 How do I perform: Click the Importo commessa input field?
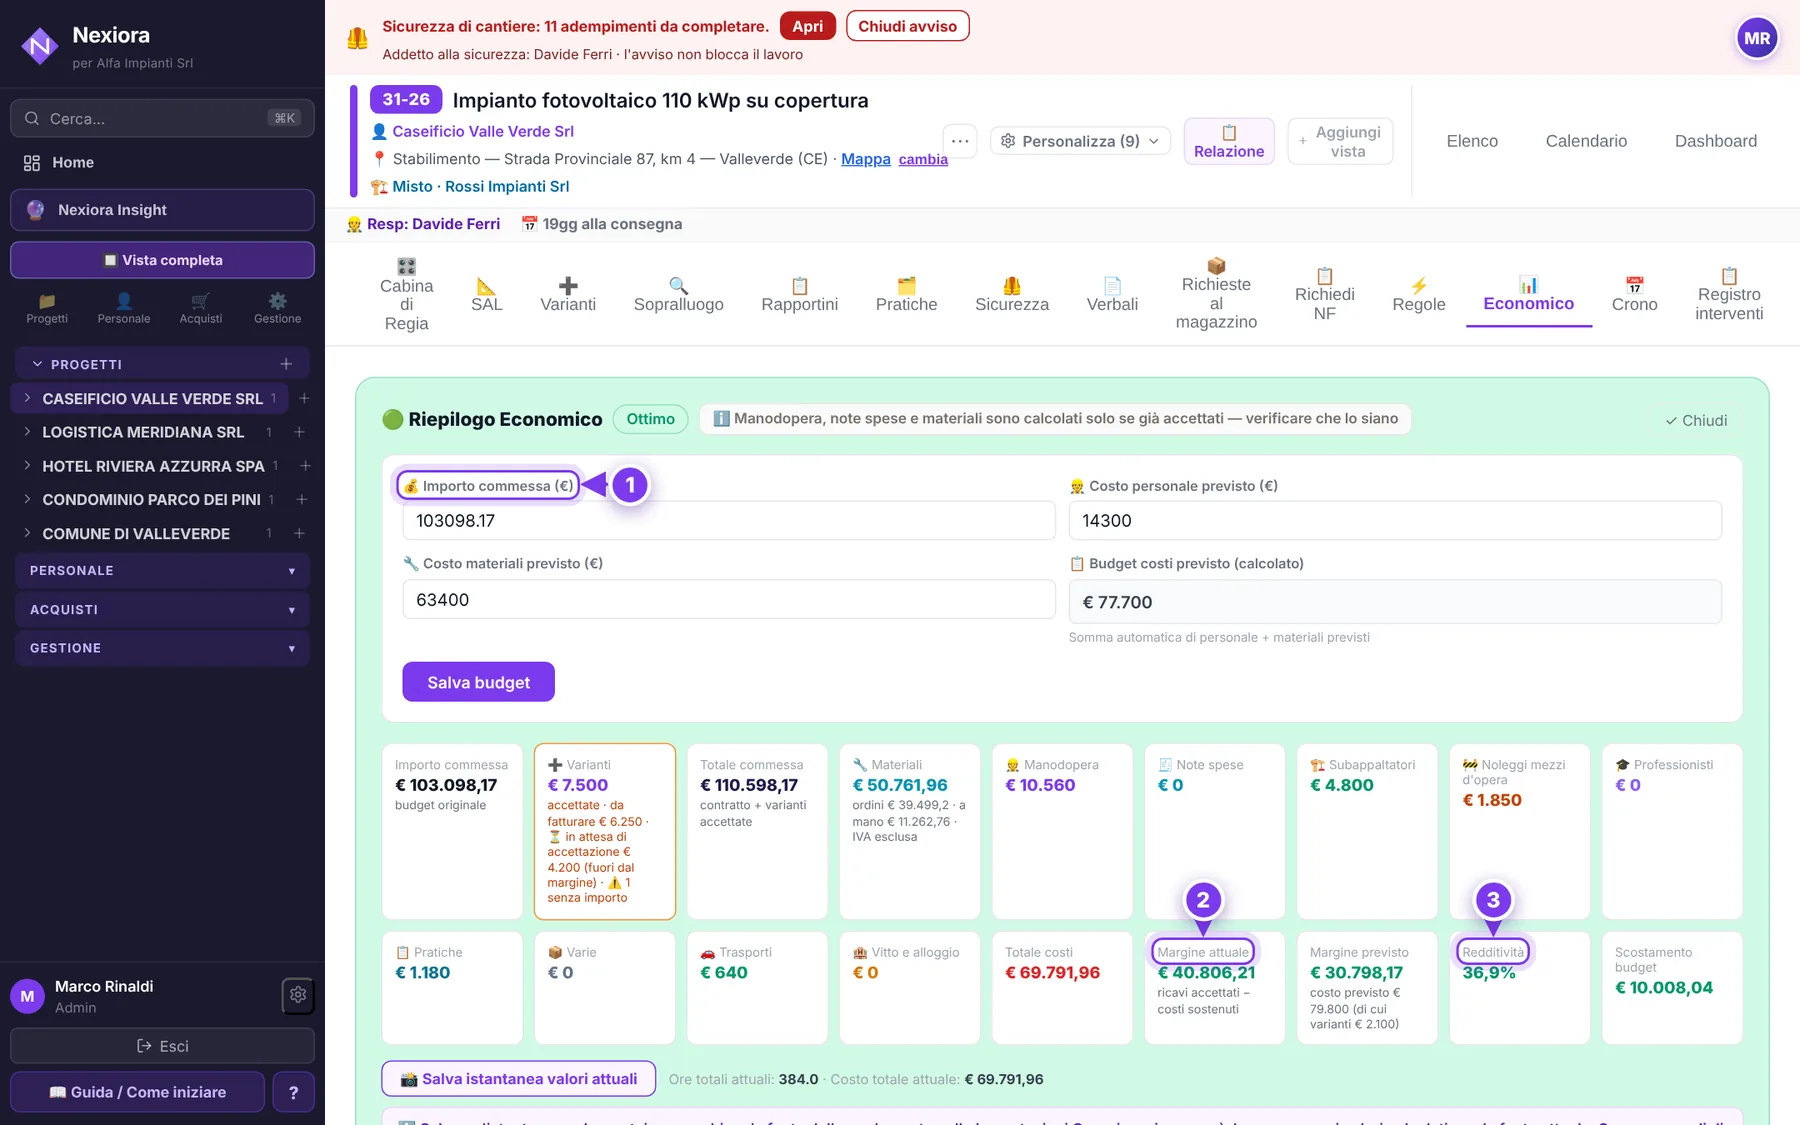tap(728, 521)
